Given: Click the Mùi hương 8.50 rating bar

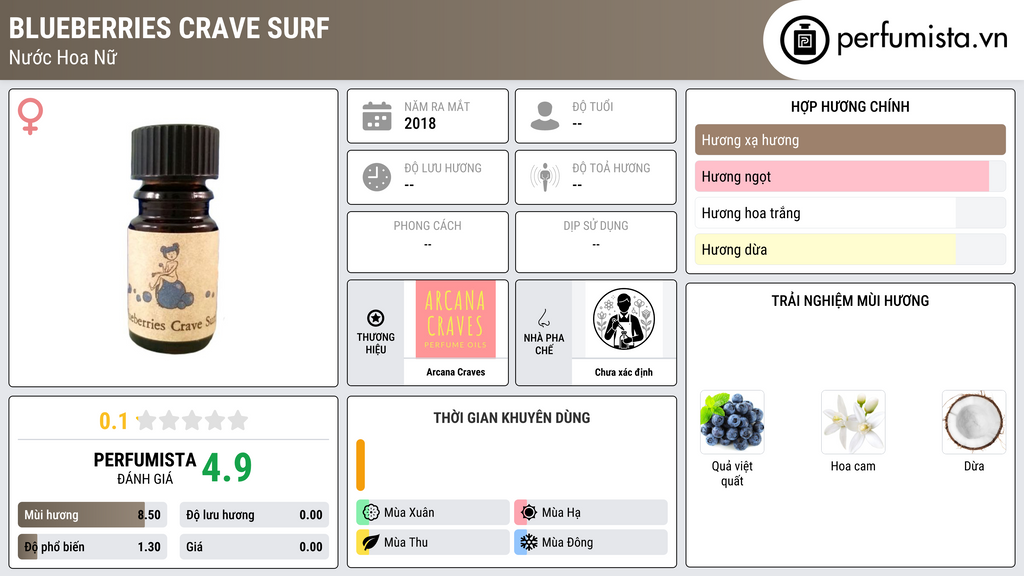Looking at the screenshot, I should [x=93, y=515].
